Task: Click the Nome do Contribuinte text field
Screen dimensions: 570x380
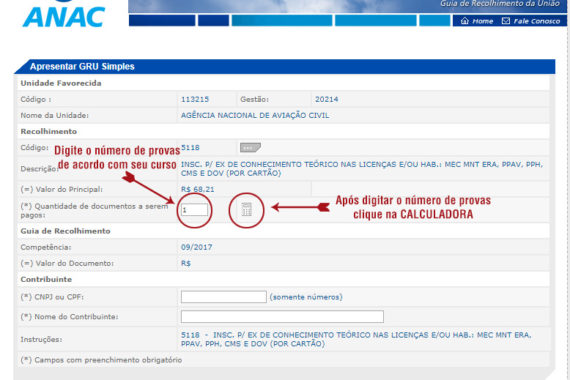Action: pos(282,316)
